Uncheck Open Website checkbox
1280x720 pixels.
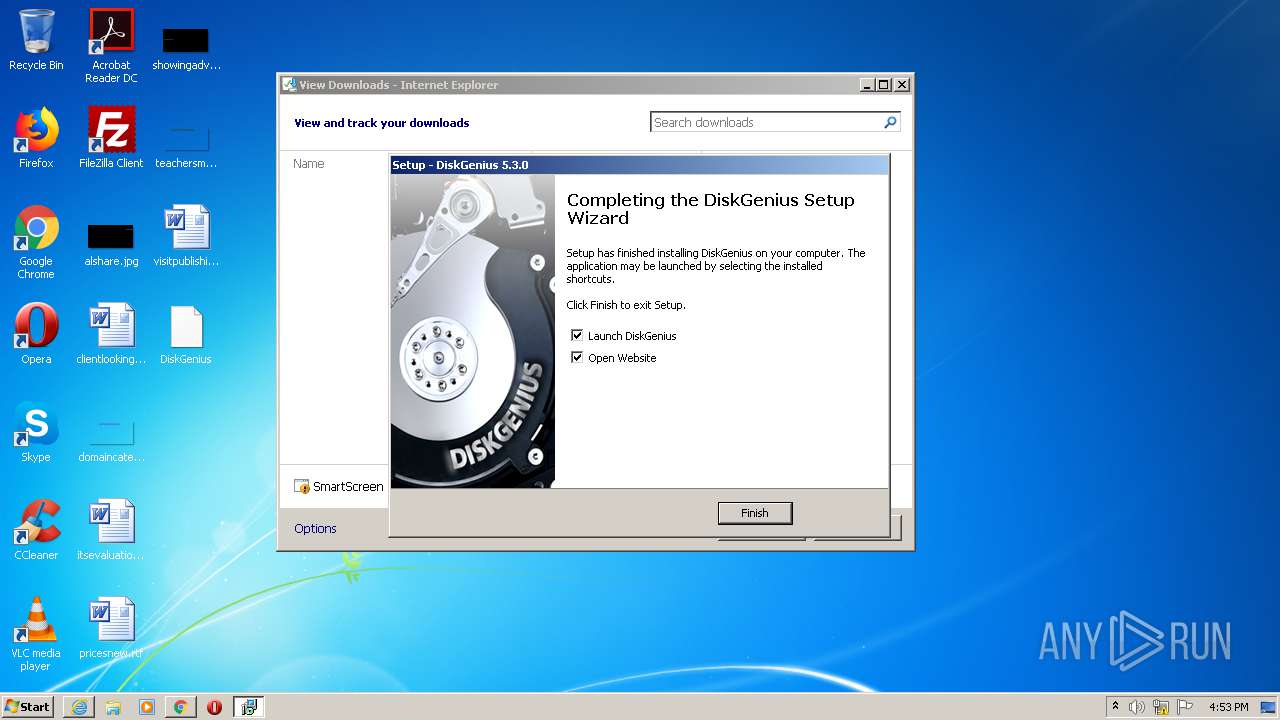[577, 357]
